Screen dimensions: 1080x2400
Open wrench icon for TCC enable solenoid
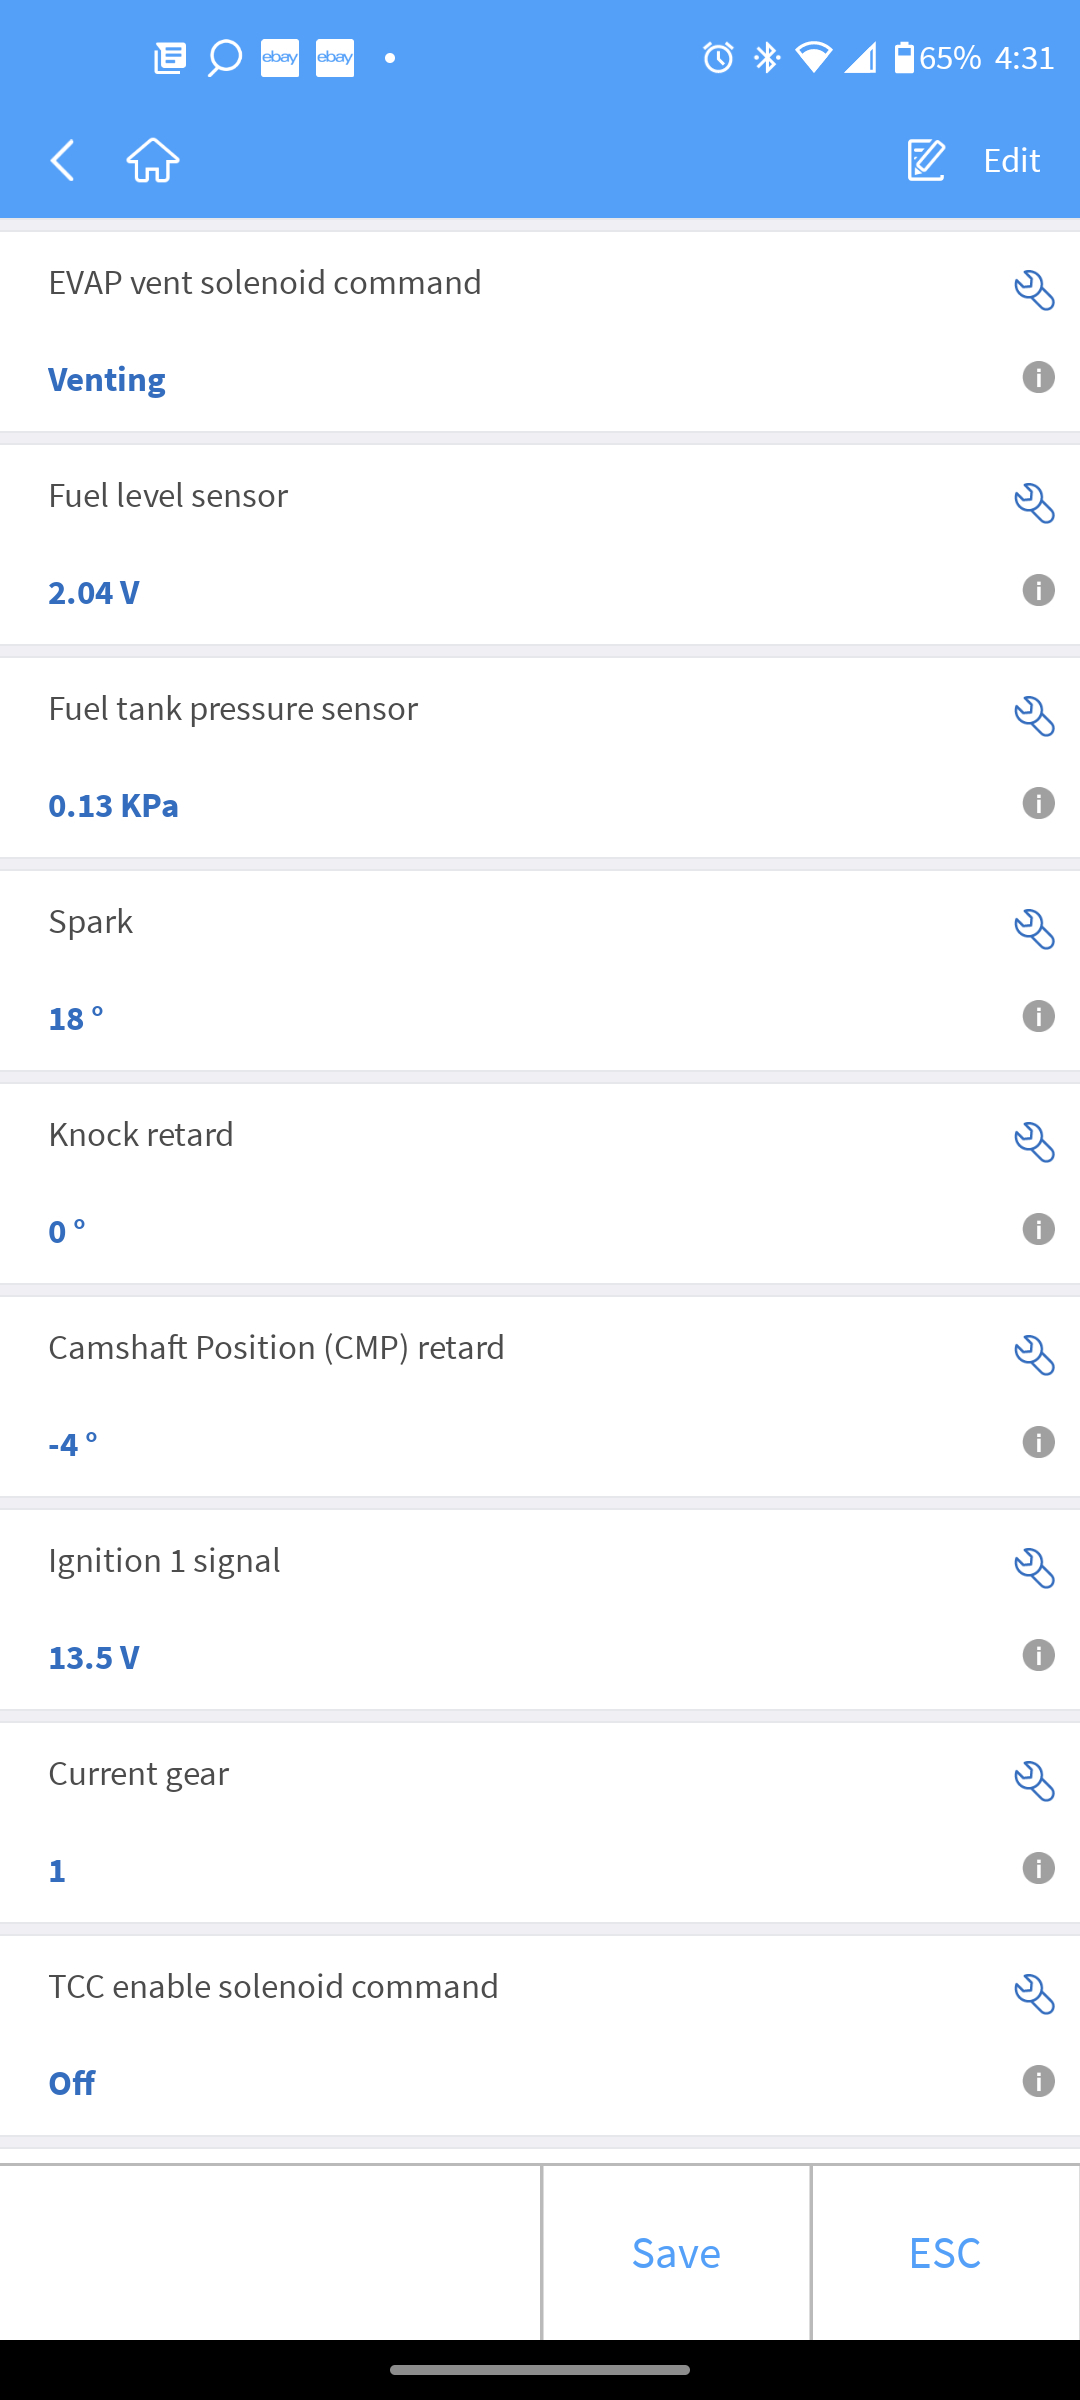tap(1034, 1995)
